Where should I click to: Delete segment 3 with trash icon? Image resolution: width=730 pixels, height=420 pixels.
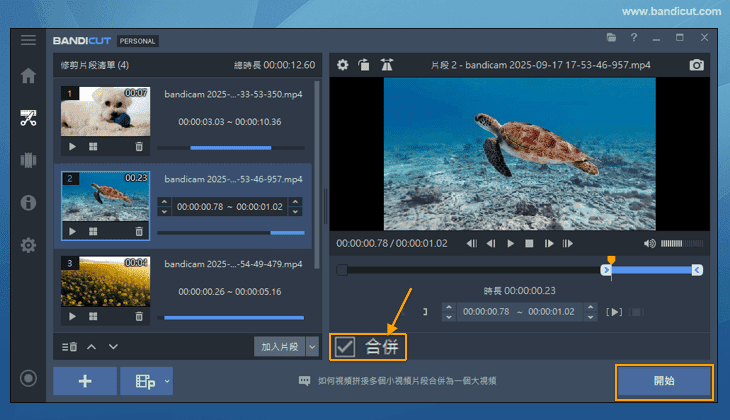pyautogui.click(x=139, y=316)
